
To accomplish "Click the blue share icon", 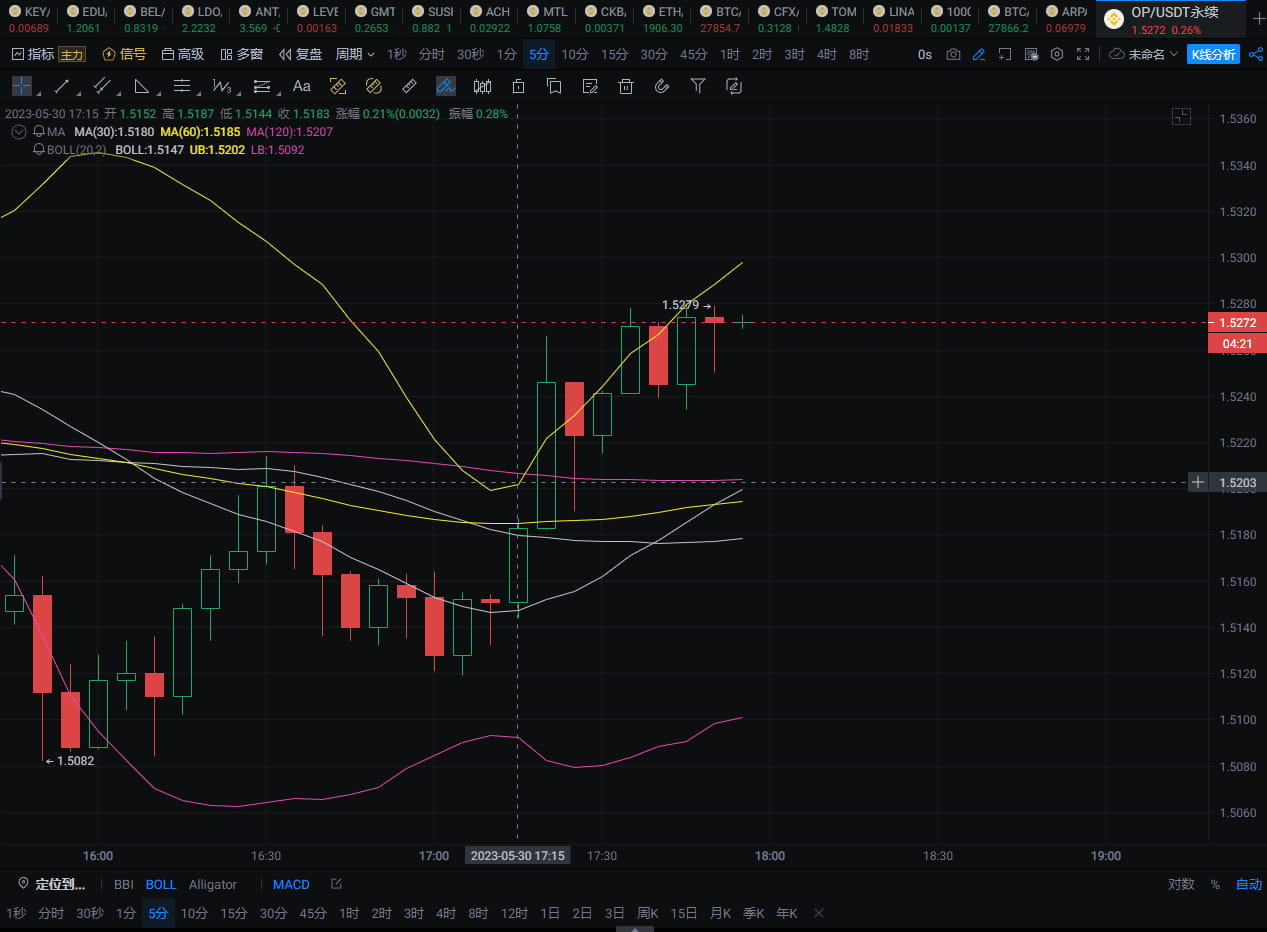I will [1256, 54].
